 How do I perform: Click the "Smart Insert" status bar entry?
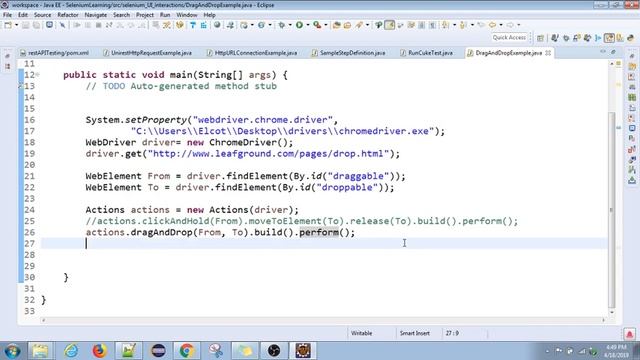click(415, 333)
